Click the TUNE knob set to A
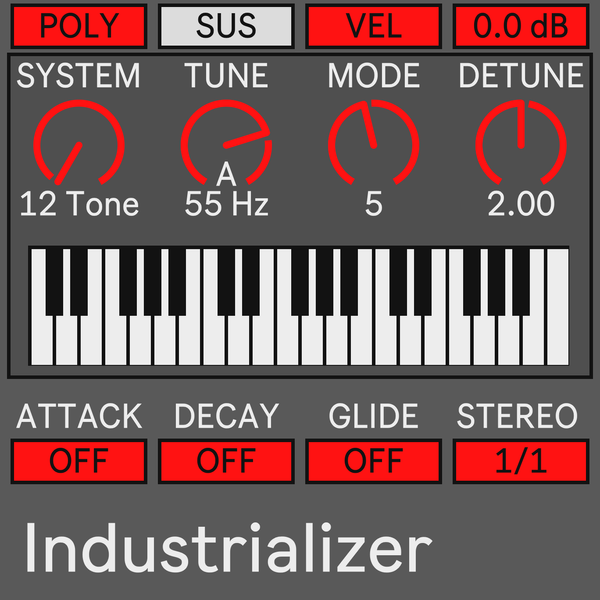Viewport: 600px width, 600px height. pyautogui.click(x=226, y=142)
